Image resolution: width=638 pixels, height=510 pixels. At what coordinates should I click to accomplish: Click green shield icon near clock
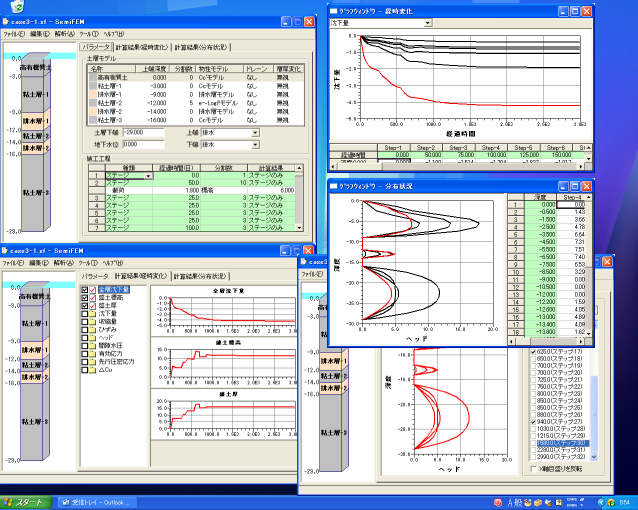[x=611, y=503]
